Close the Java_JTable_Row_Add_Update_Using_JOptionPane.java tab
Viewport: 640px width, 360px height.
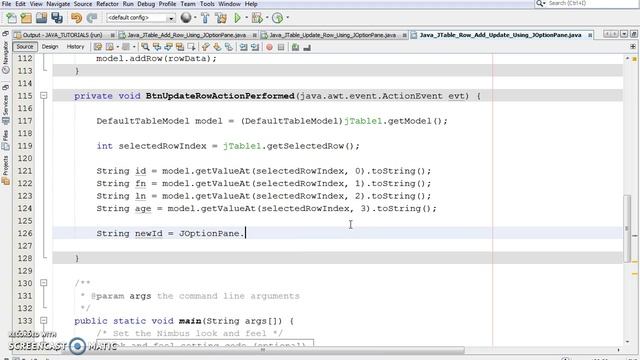pyautogui.click(x=590, y=36)
